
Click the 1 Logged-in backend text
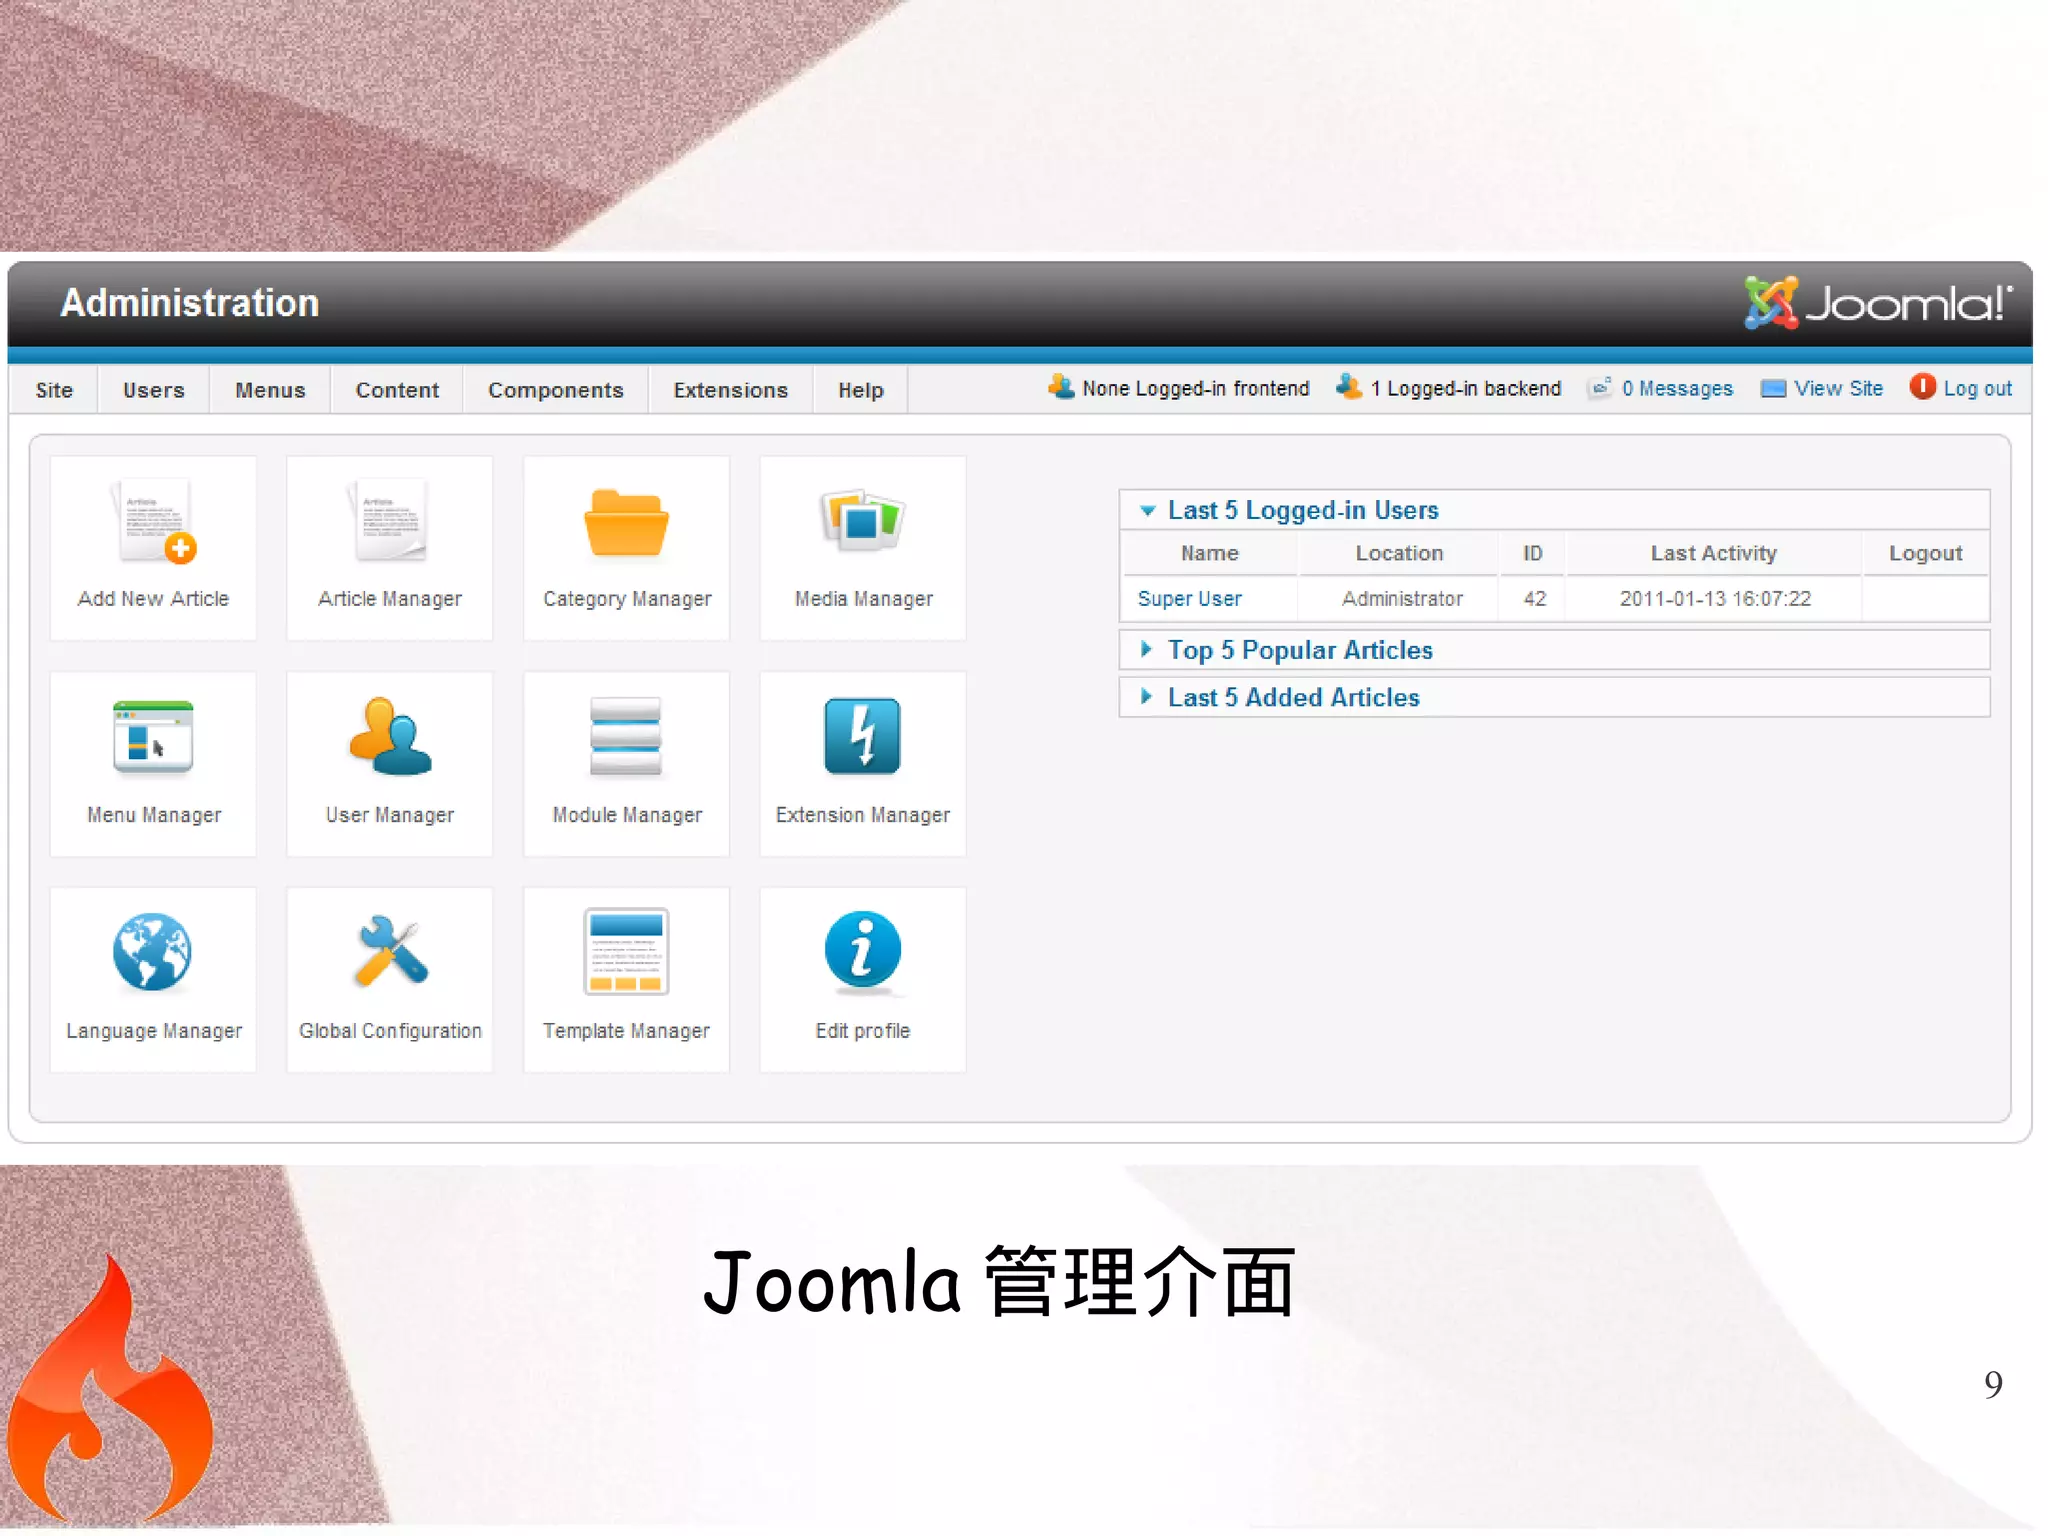pos(1465,389)
